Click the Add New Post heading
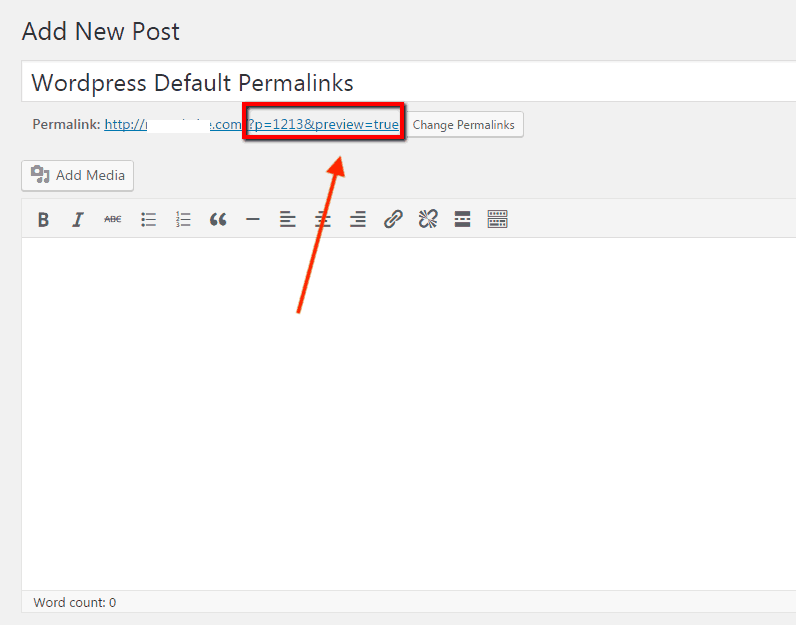The width and height of the screenshot is (796, 625). click(101, 31)
